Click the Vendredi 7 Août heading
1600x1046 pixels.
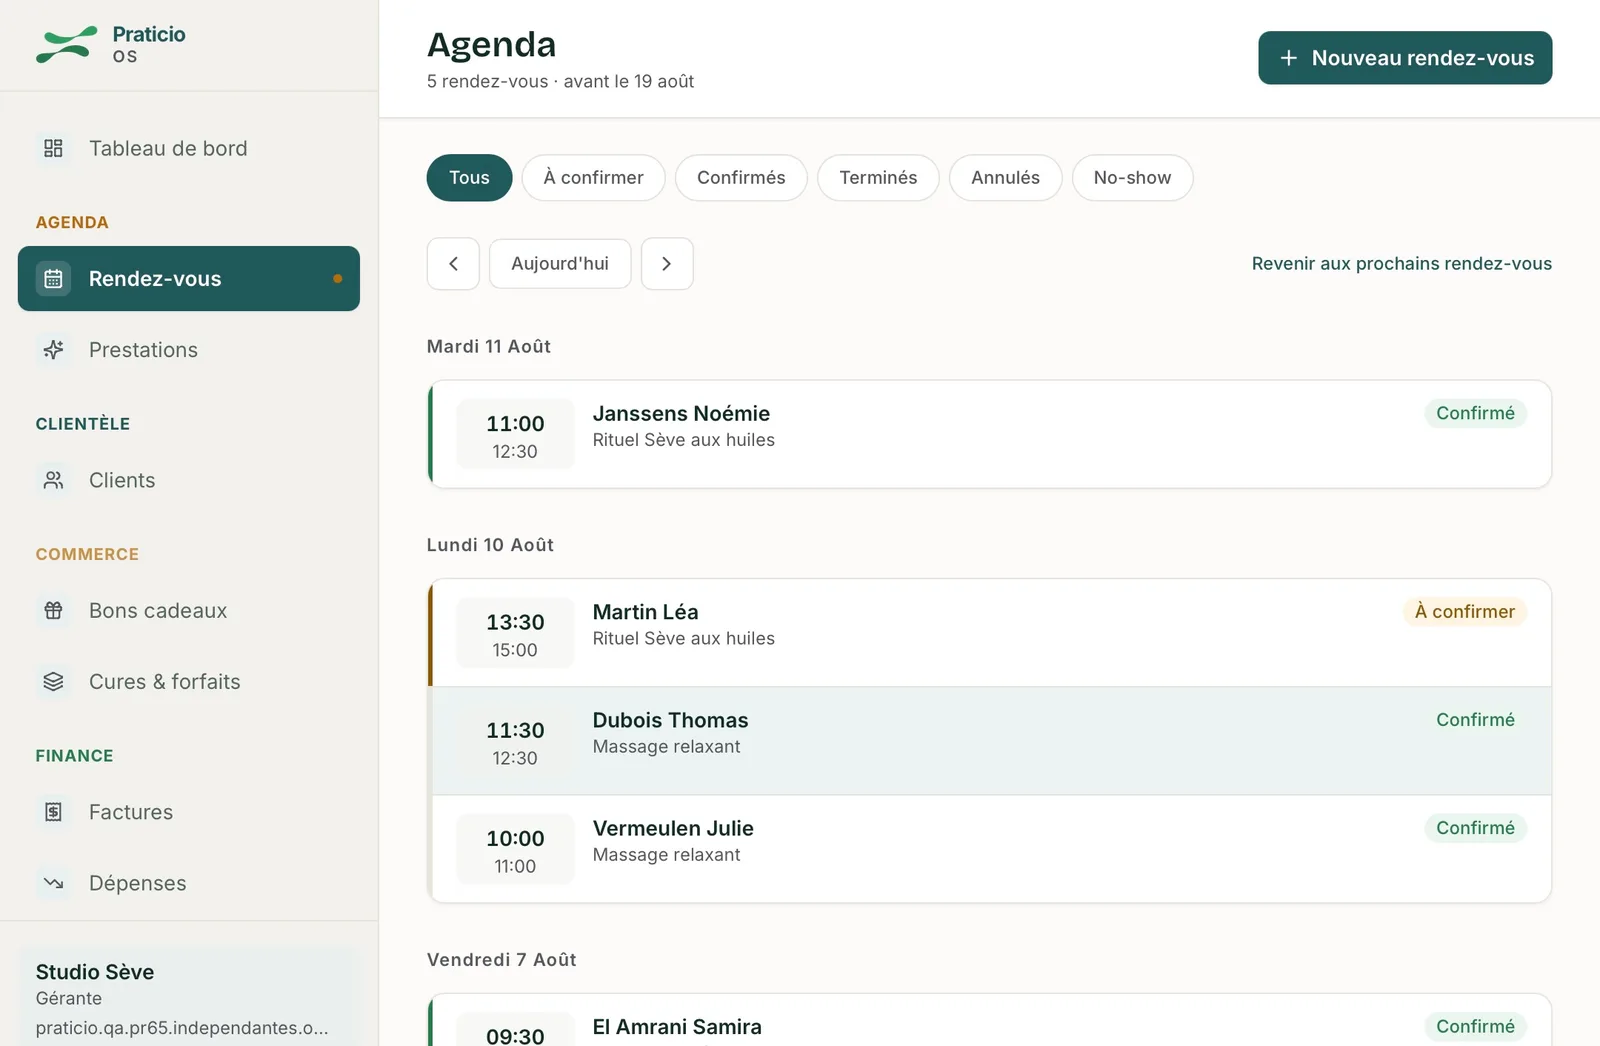coord(502,960)
